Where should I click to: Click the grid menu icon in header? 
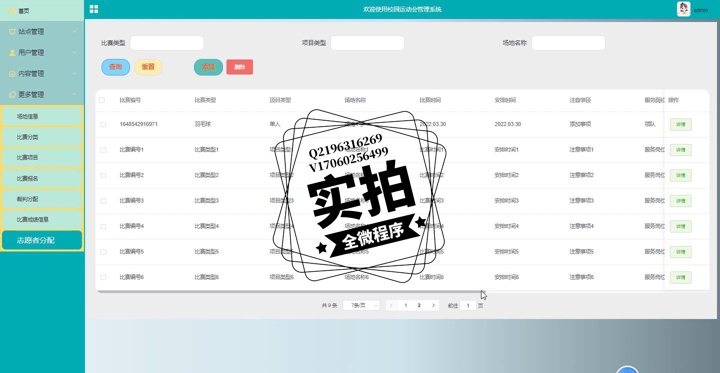(94, 9)
